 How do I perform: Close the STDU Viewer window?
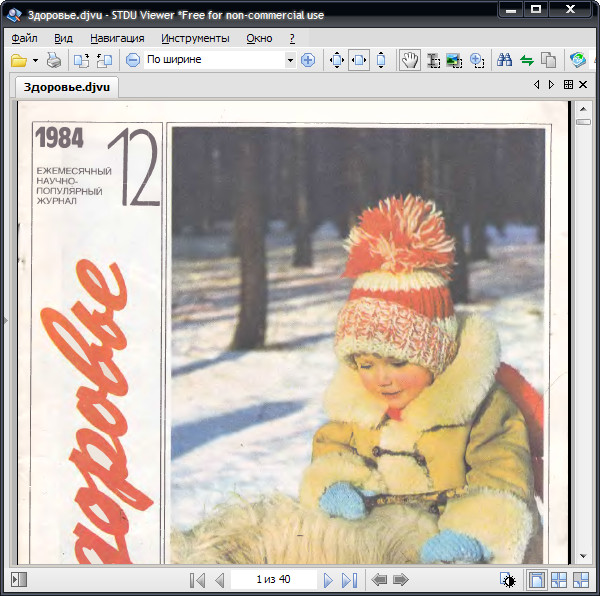(570, 9)
